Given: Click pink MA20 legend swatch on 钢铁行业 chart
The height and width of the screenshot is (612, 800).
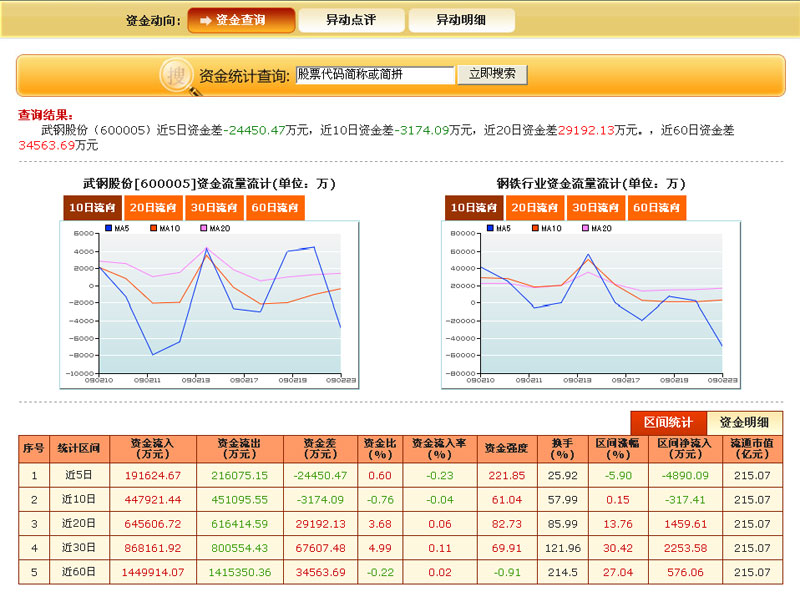Looking at the screenshot, I should 595,229.
